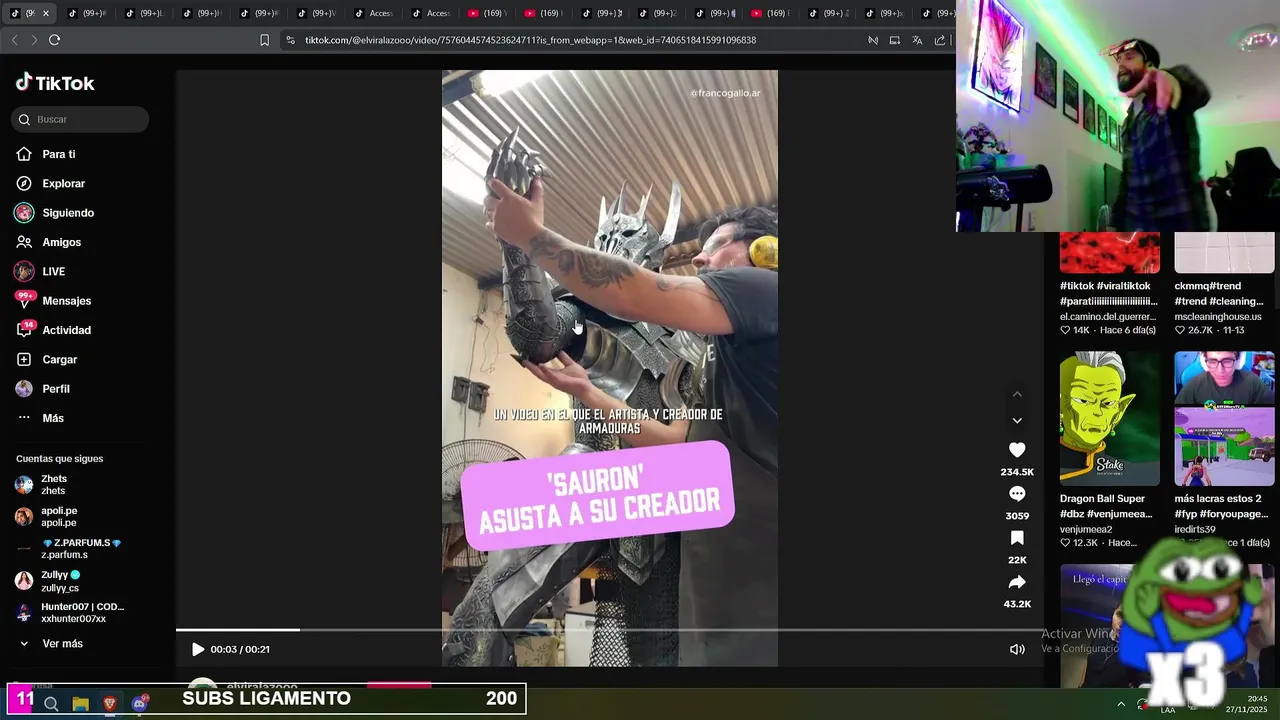Image resolution: width=1280 pixels, height=720 pixels.
Task: Toggle the video volume speaker icon
Action: 1017,649
